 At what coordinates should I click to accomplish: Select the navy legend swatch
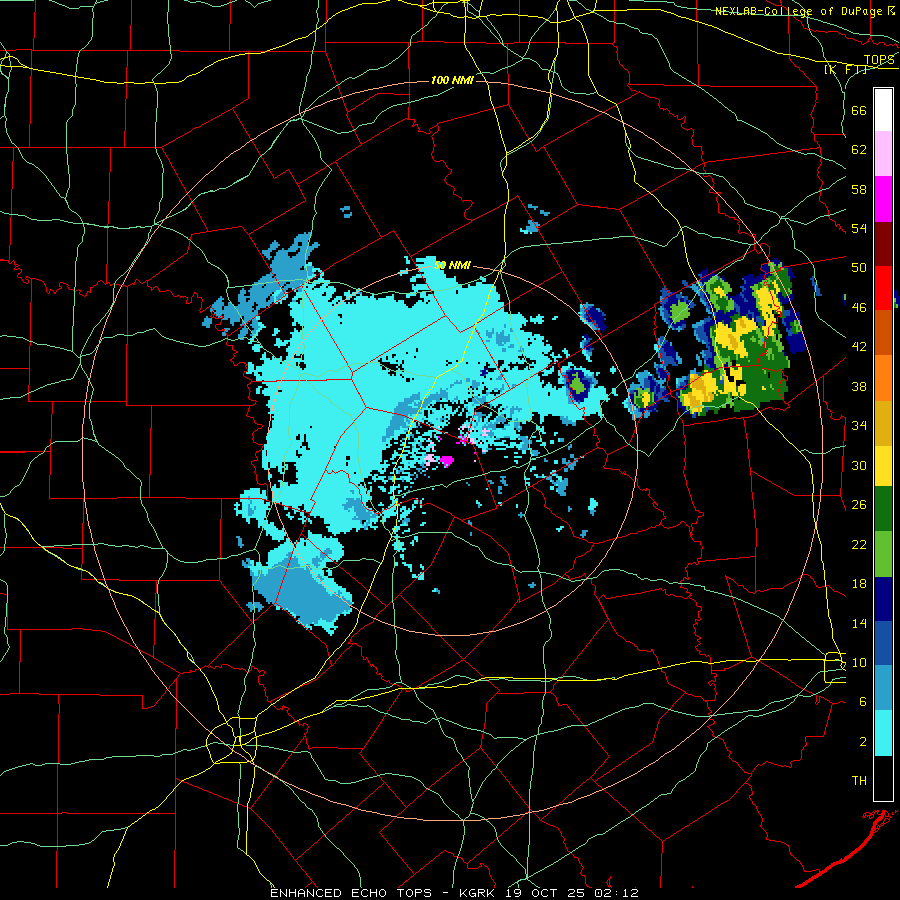(883, 599)
